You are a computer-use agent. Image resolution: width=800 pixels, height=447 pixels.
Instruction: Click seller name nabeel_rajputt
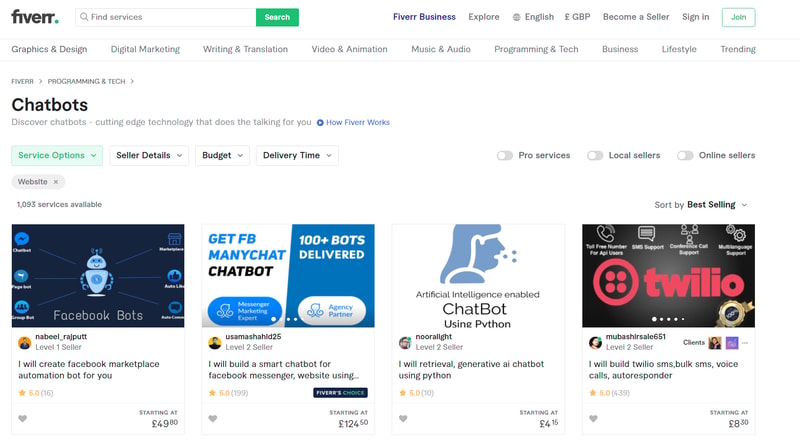pos(61,337)
